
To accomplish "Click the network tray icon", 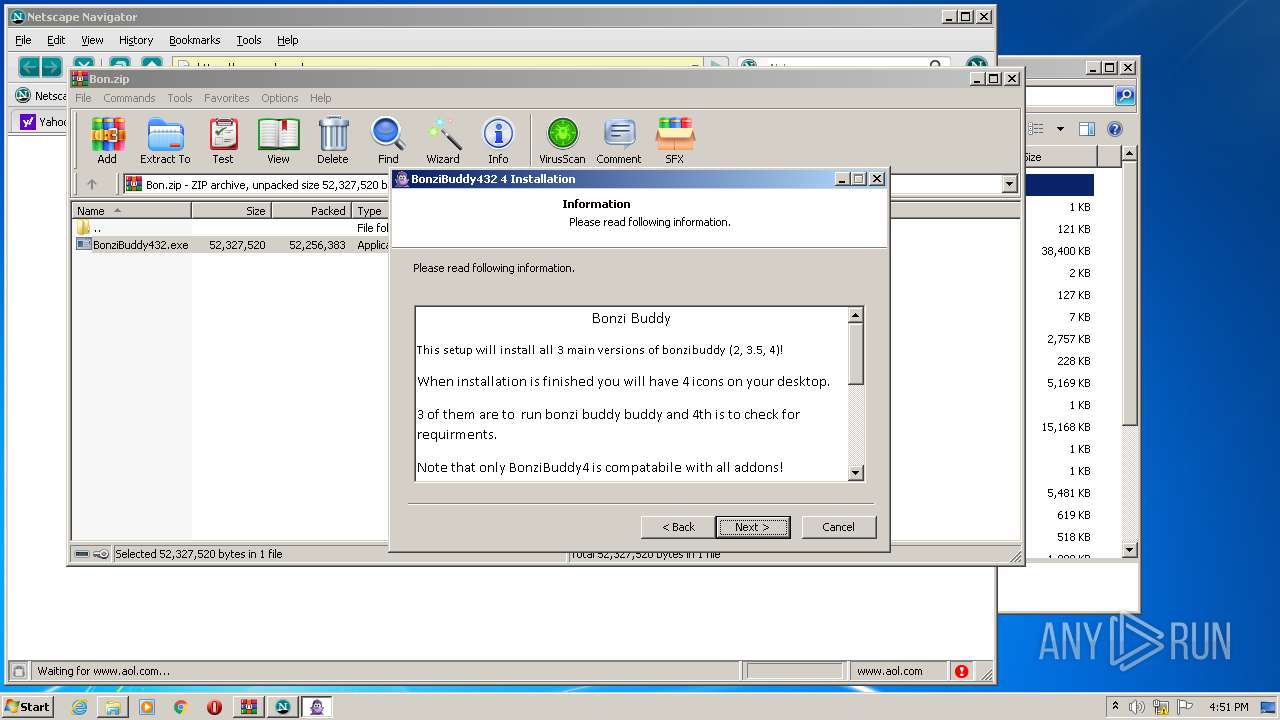I will click(x=1161, y=707).
